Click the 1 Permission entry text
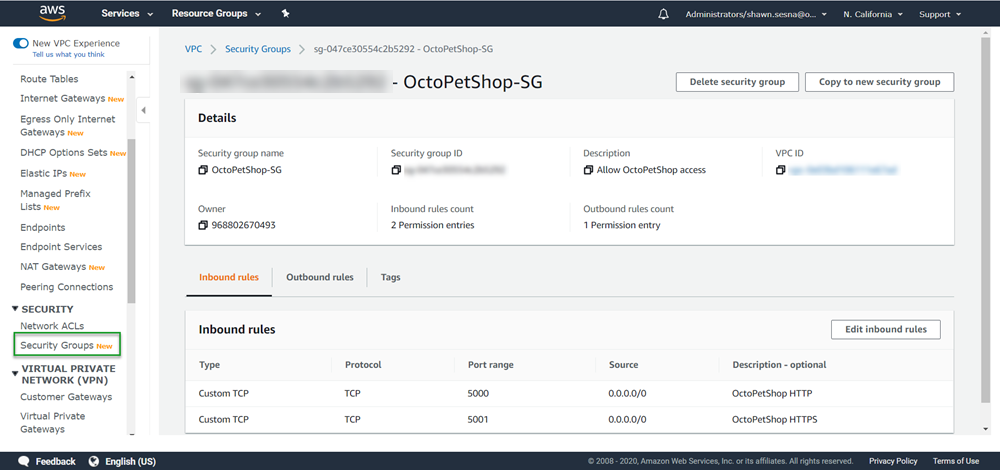 (x=622, y=225)
